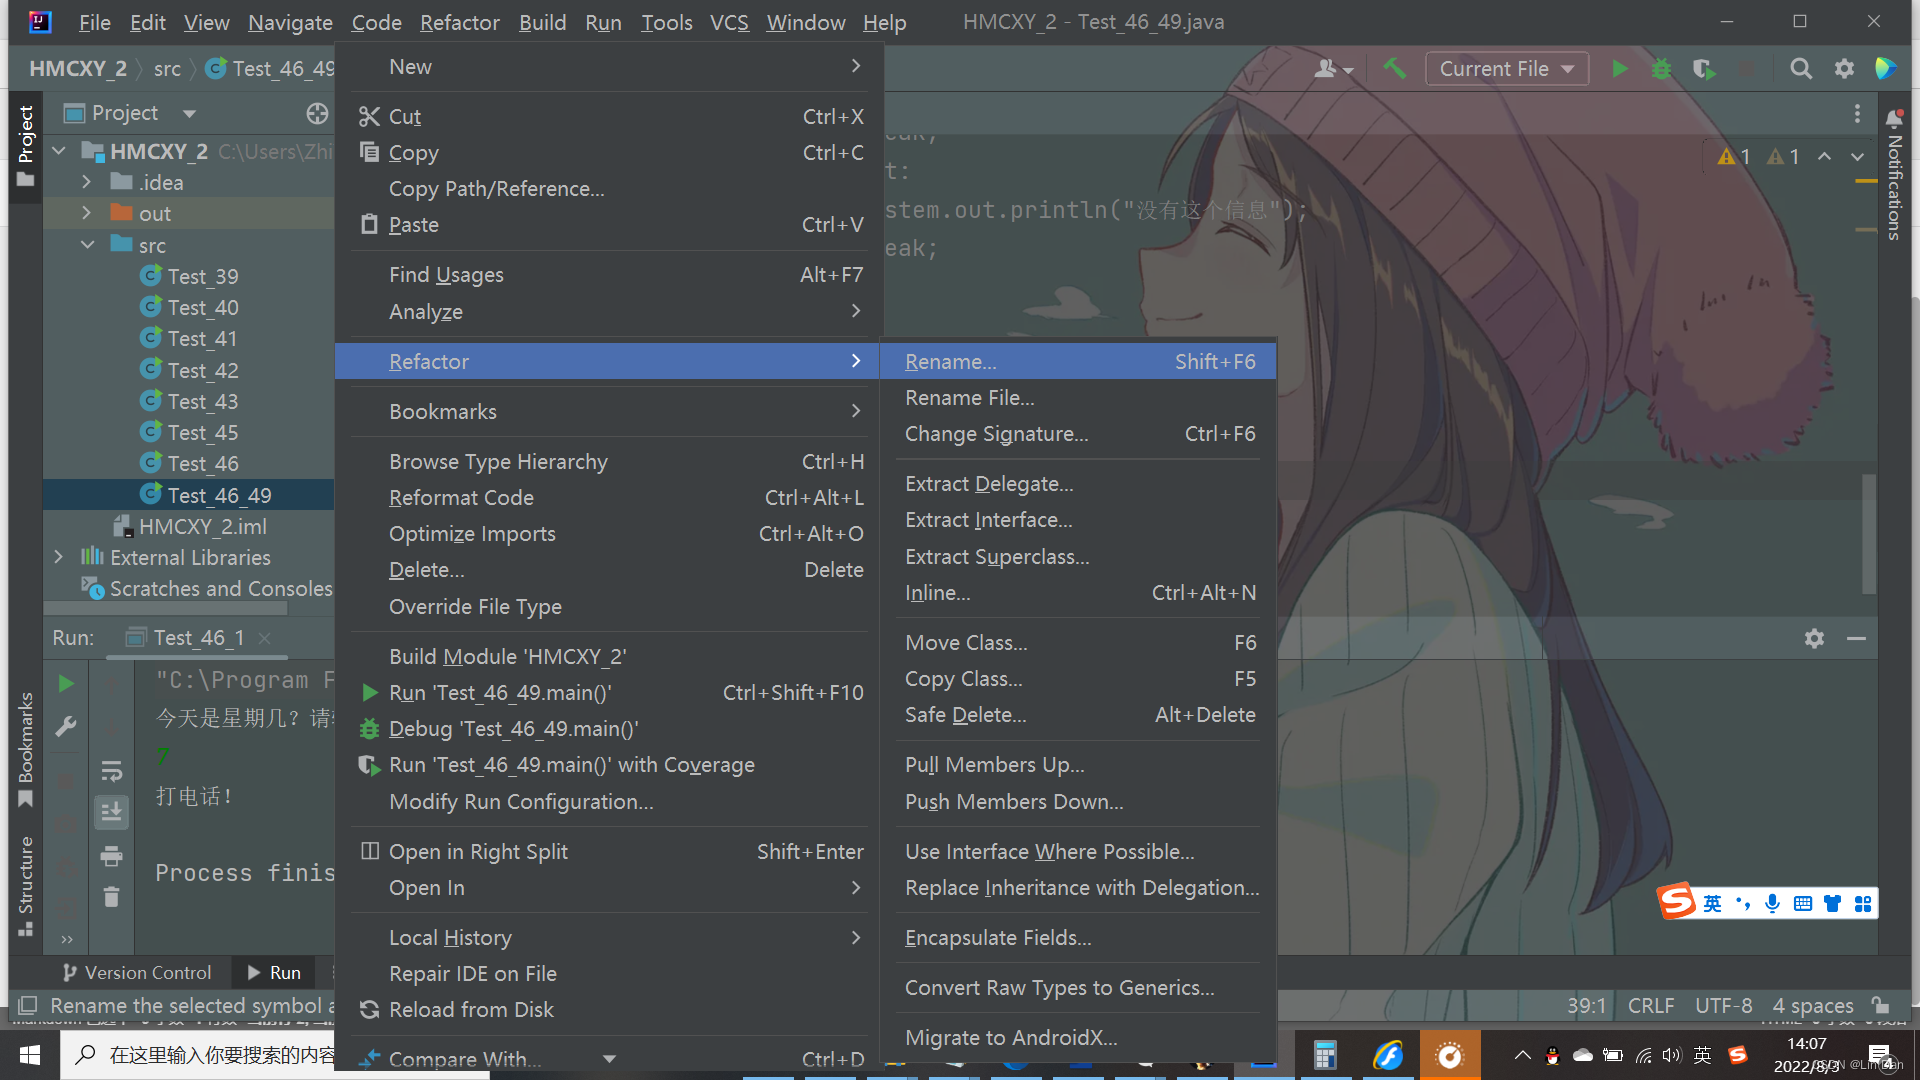This screenshot has height=1080, width=1920.
Task: Click the 4 spaces indent status
Action: [1812, 1005]
